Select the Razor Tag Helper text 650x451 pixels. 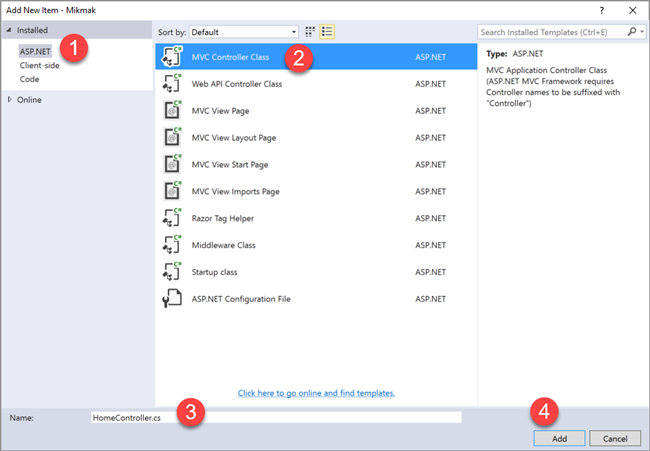pos(223,218)
